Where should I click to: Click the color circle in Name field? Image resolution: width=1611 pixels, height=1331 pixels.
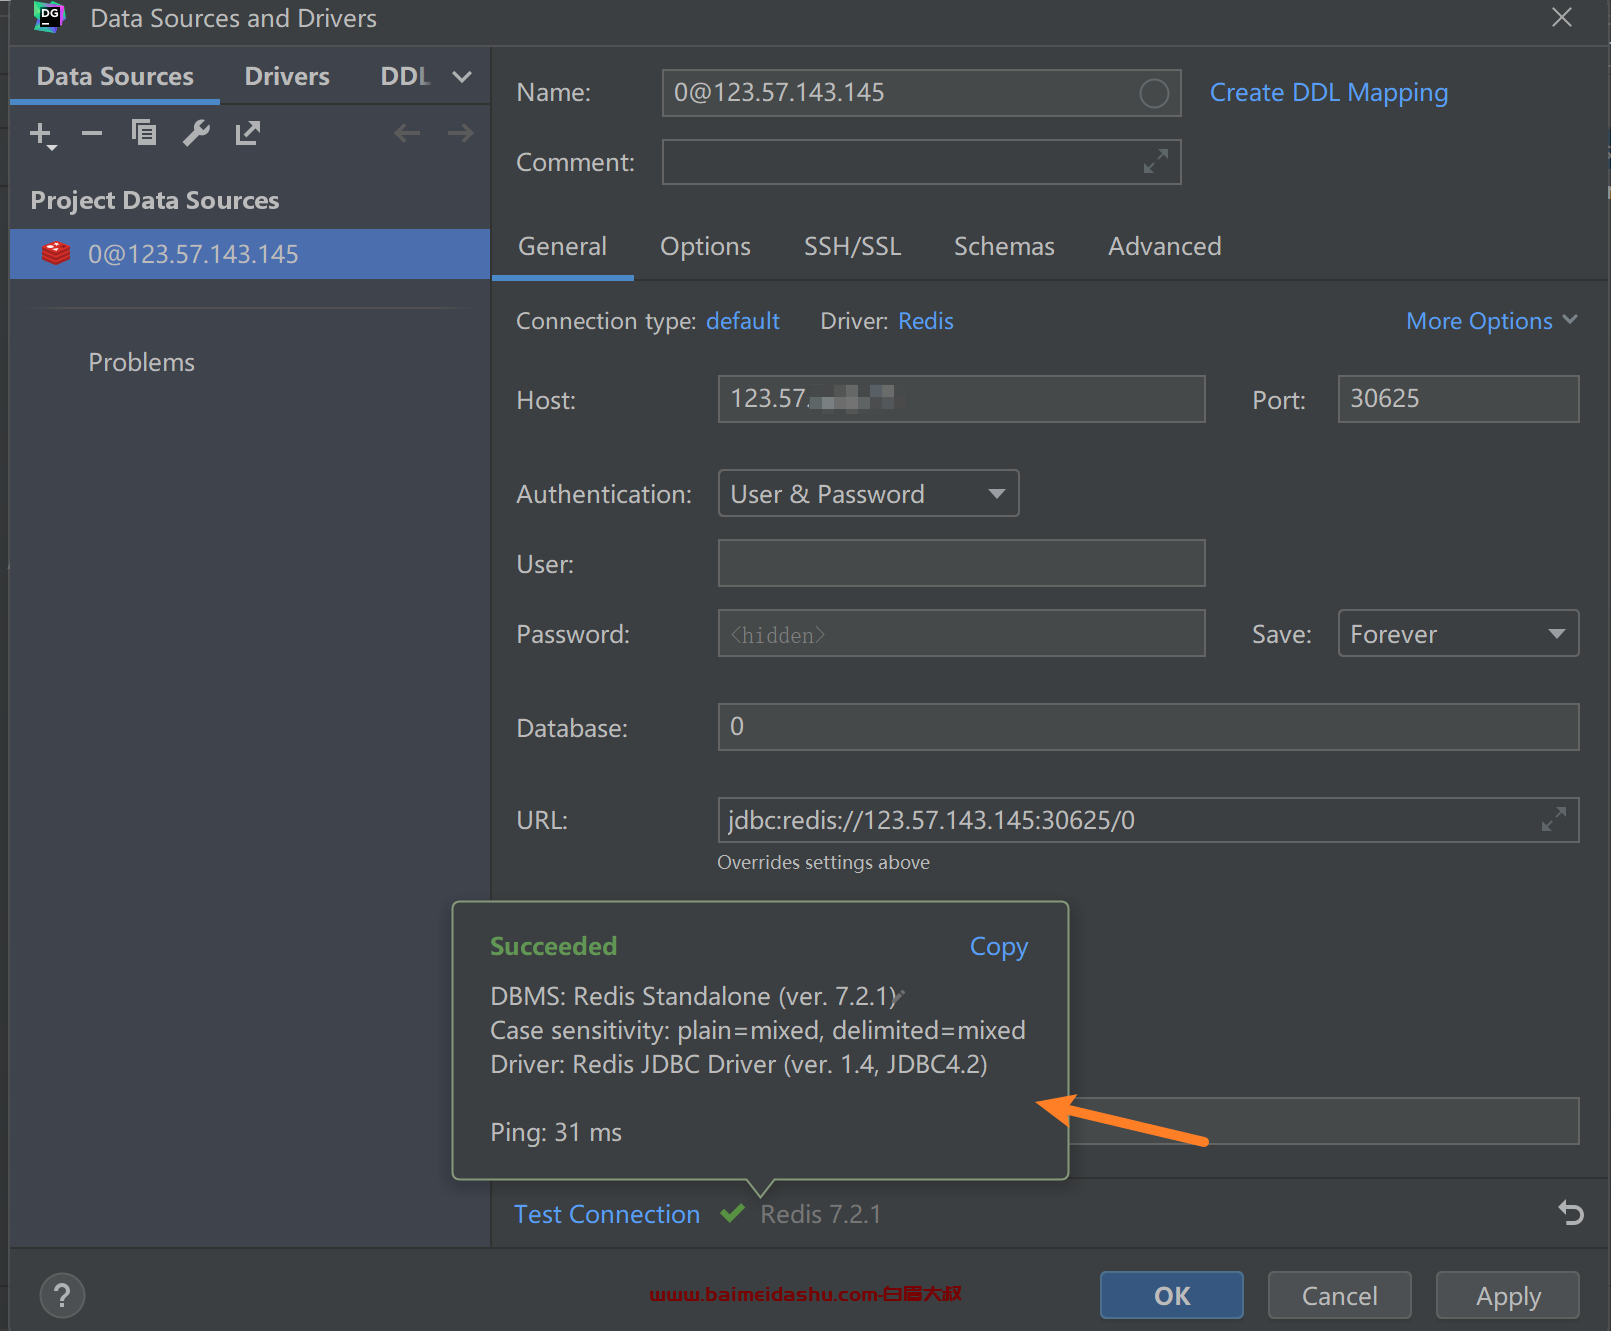pos(1154,93)
